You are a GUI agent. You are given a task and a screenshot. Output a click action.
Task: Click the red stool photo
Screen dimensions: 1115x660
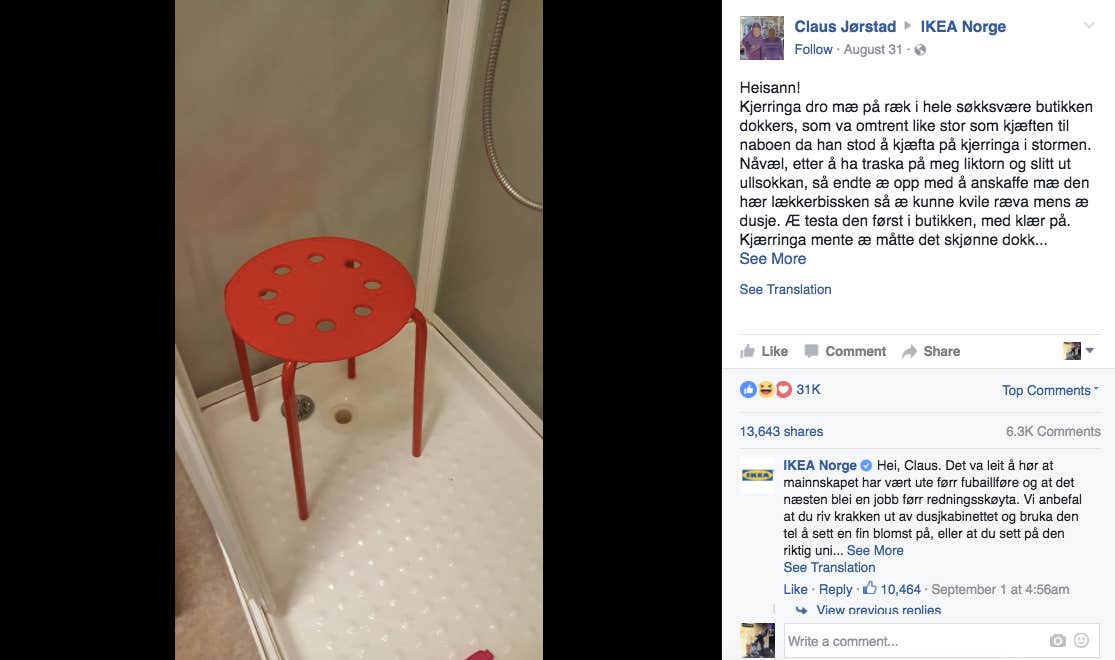coord(359,330)
